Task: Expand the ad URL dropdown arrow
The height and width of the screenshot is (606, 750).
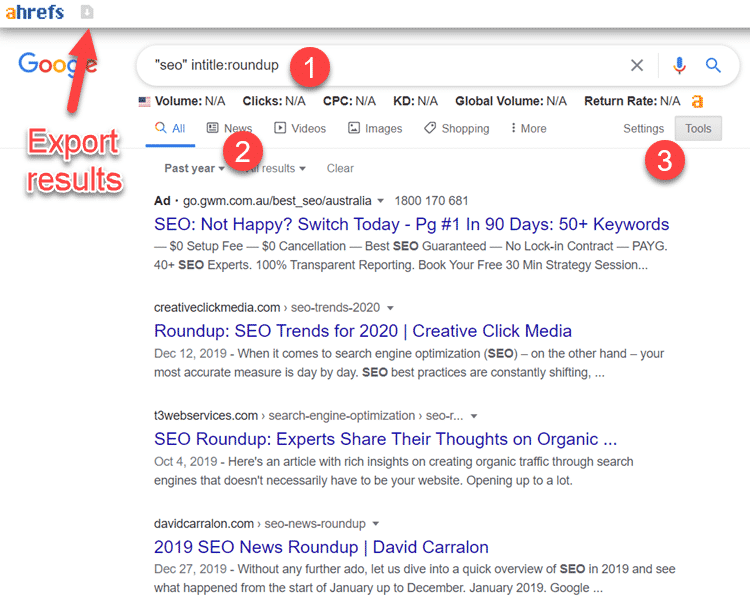Action: pyautogui.click(x=381, y=201)
